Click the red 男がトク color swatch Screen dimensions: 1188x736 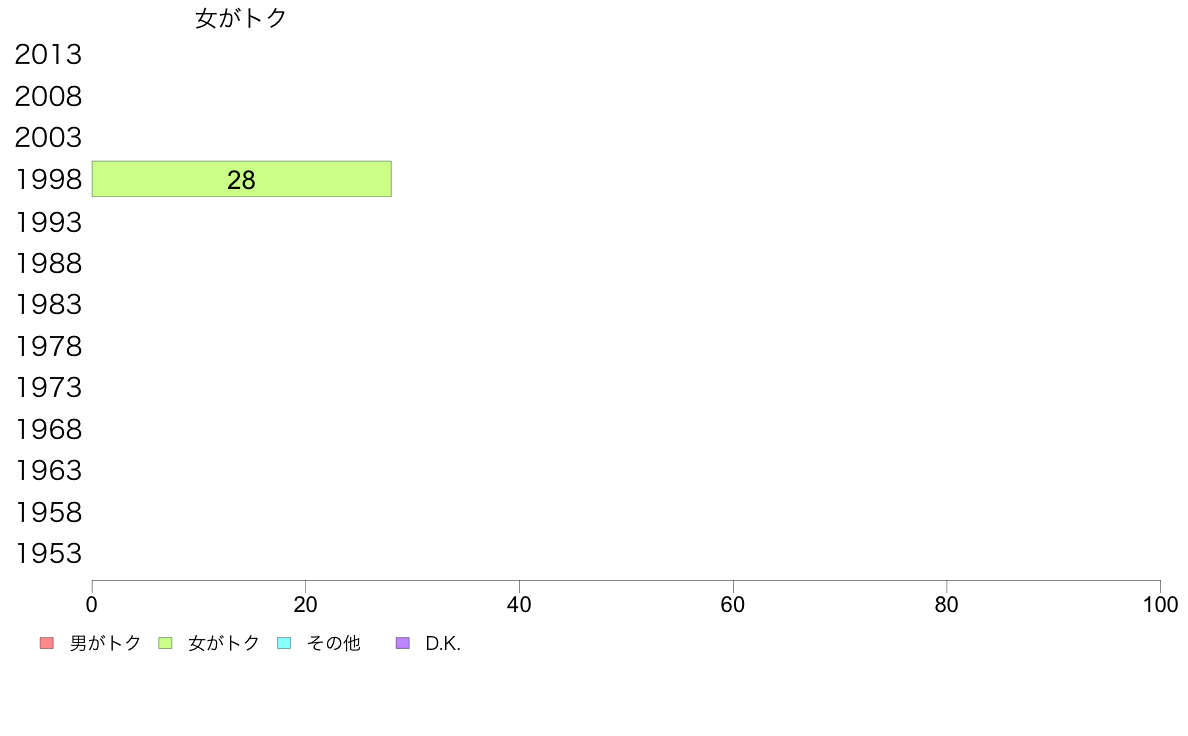tap(47, 643)
